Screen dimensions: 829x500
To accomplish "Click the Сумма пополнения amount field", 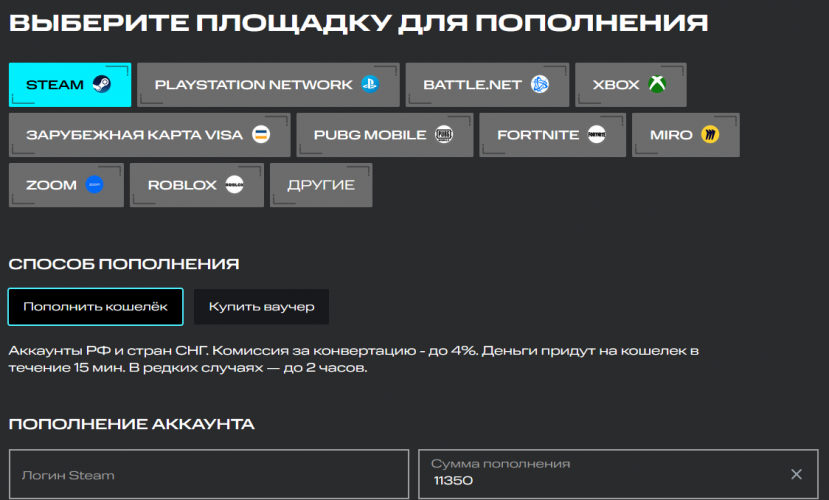I will click(x=600, y=480).
